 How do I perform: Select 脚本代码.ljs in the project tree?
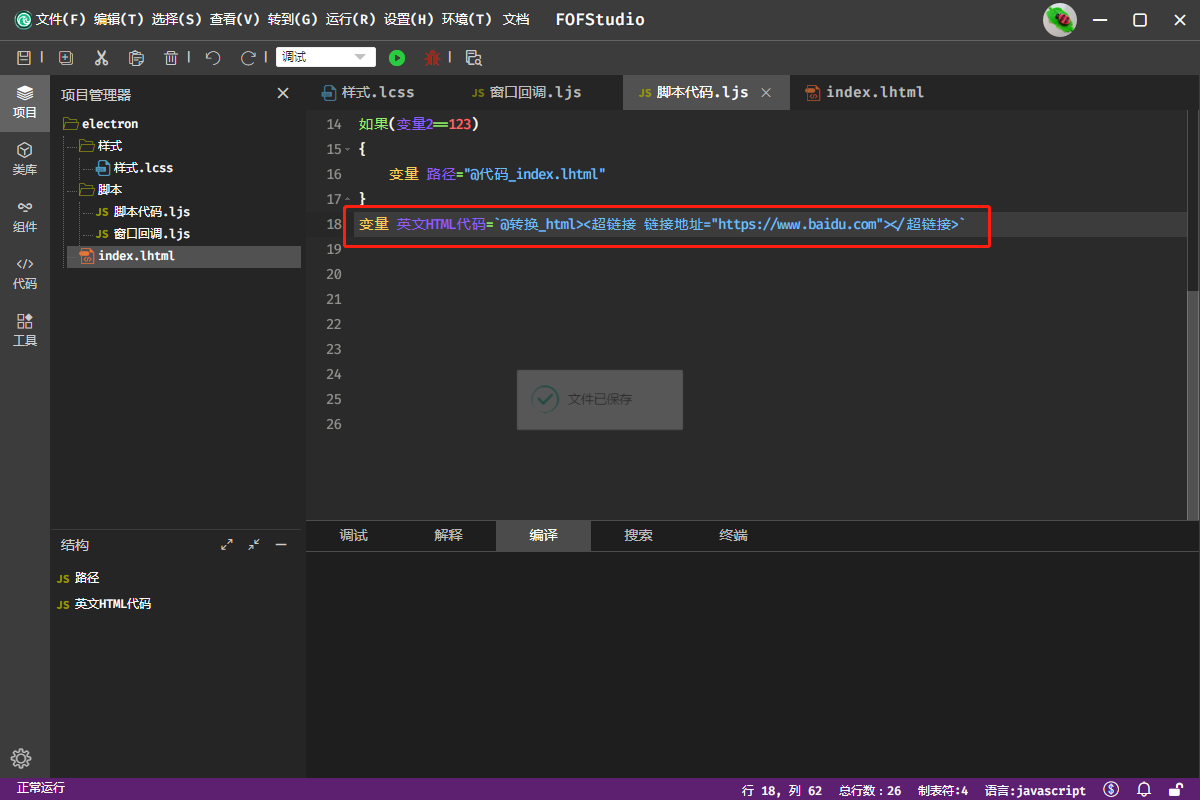point(151,212)
